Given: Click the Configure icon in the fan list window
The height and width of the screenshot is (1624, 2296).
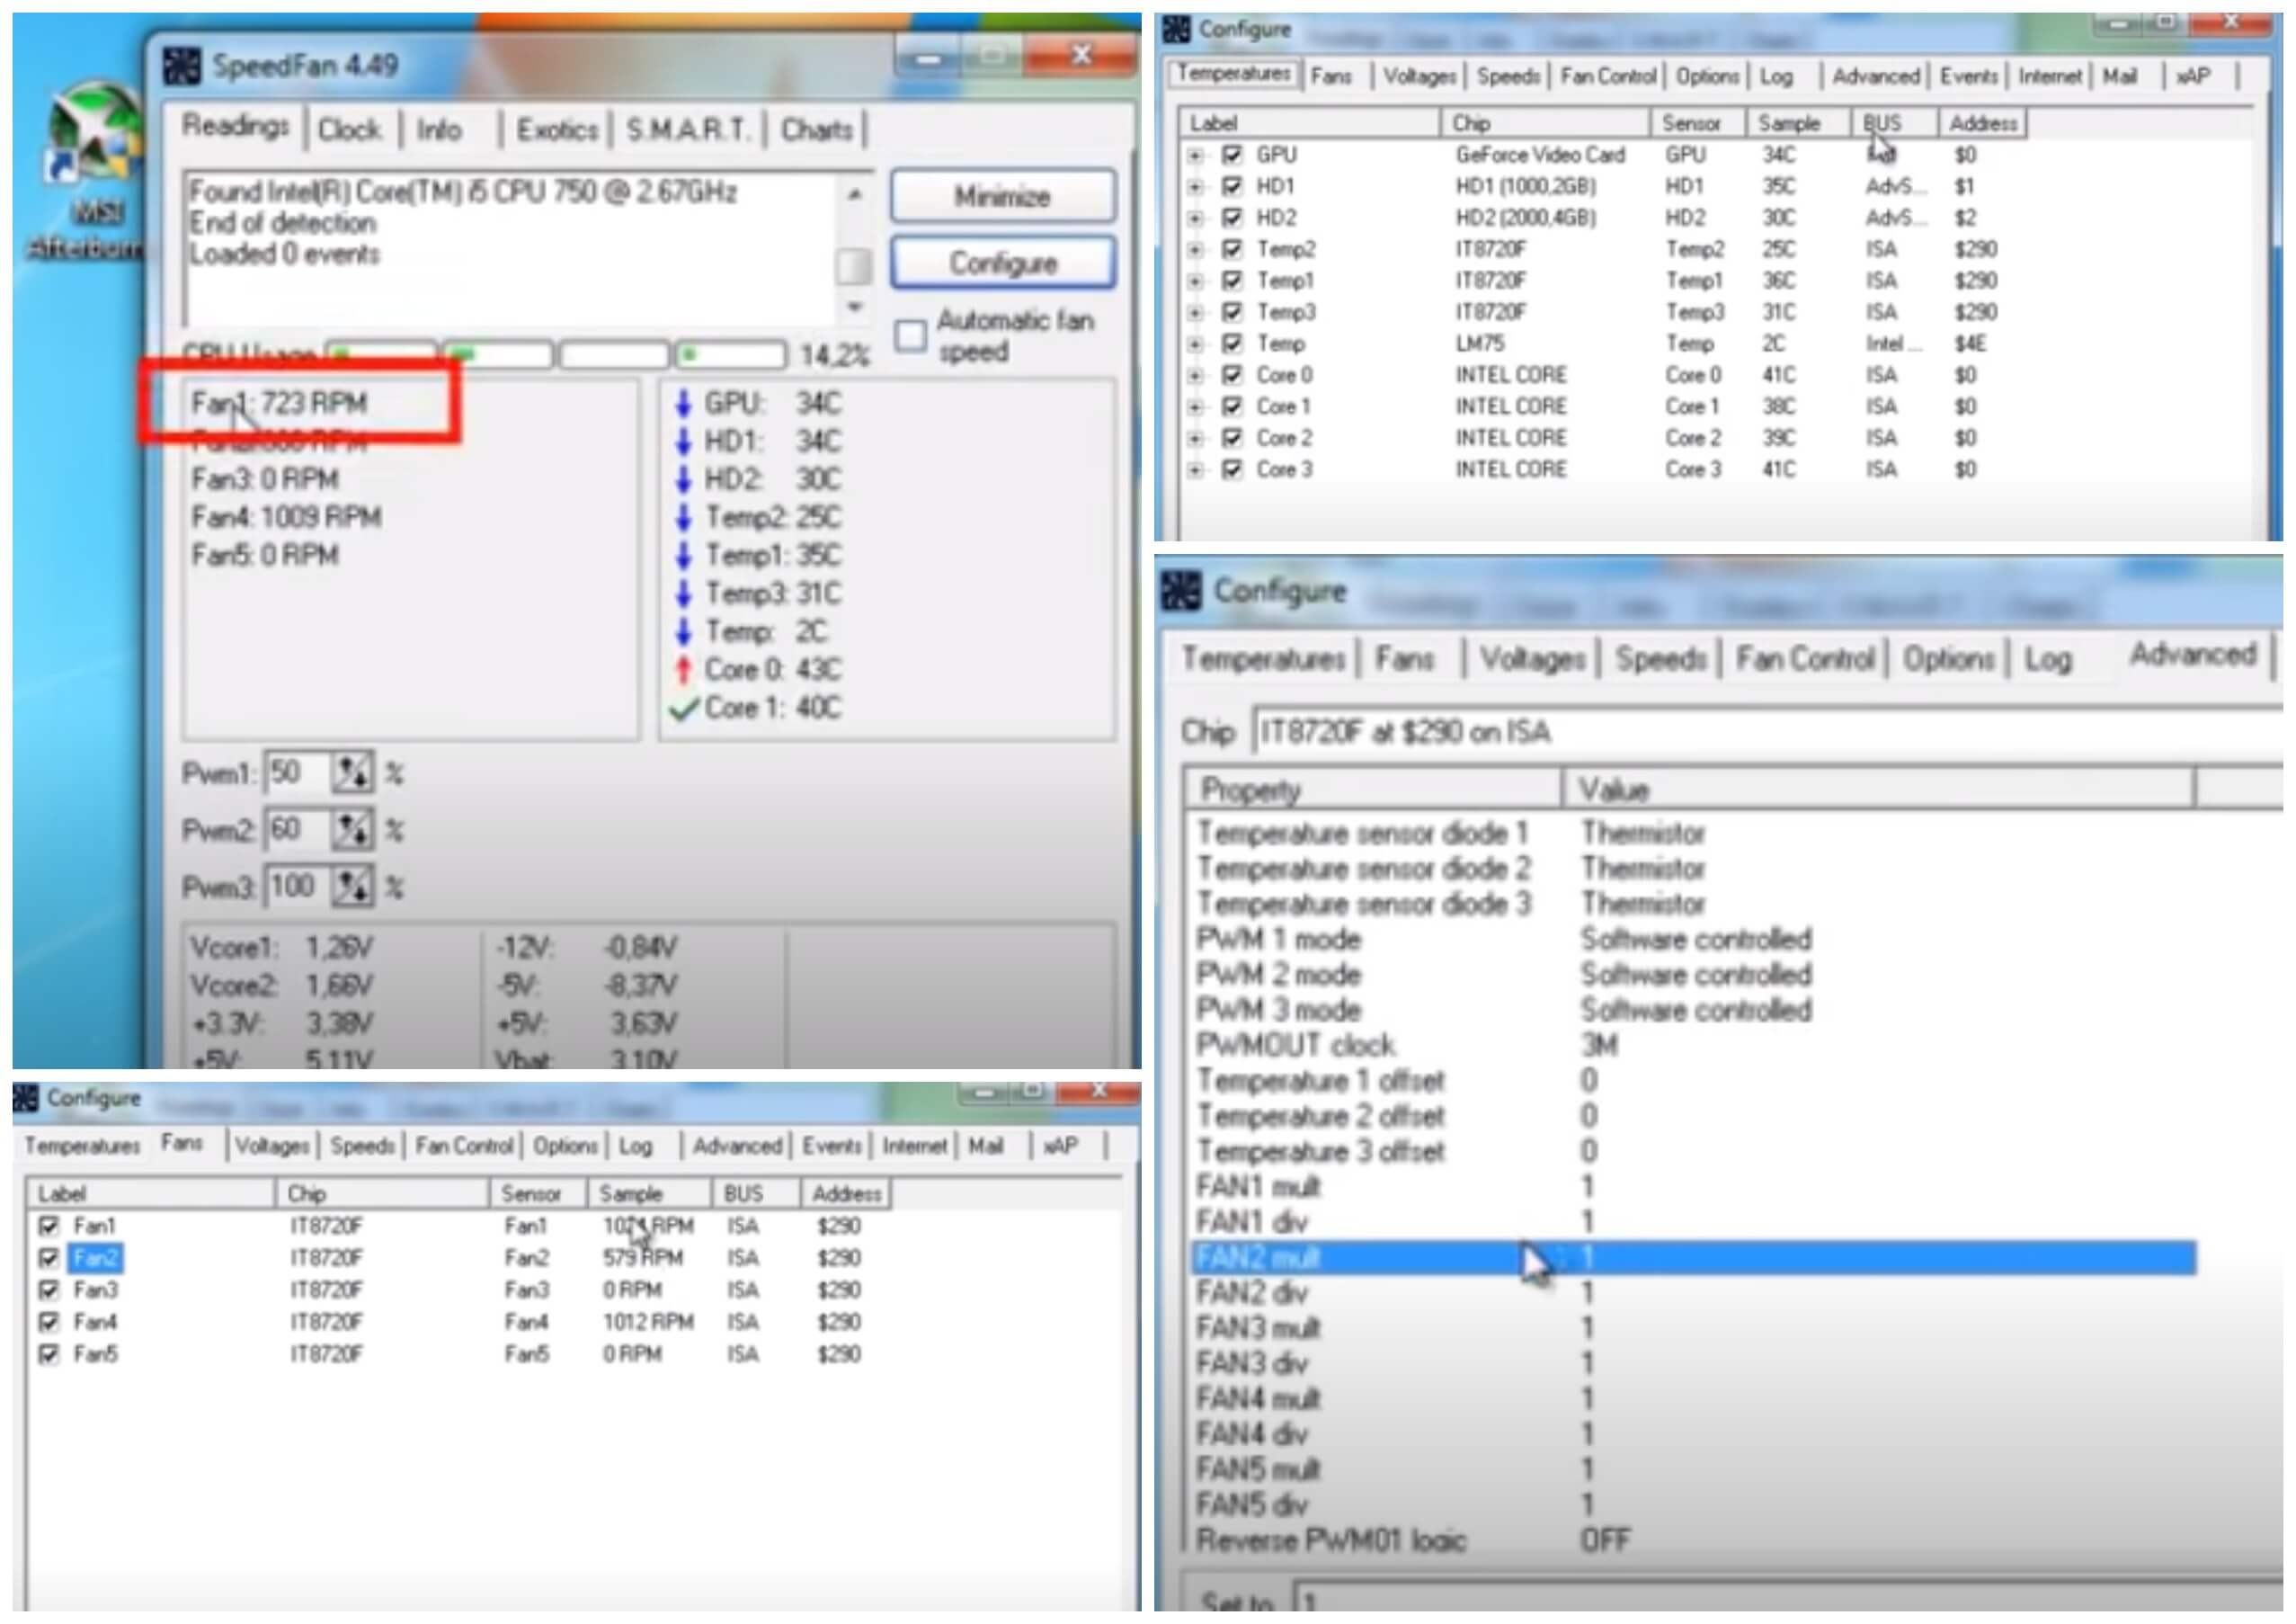Looking at the screenshot, I should pyautogui.click(x=25, y=1098).
